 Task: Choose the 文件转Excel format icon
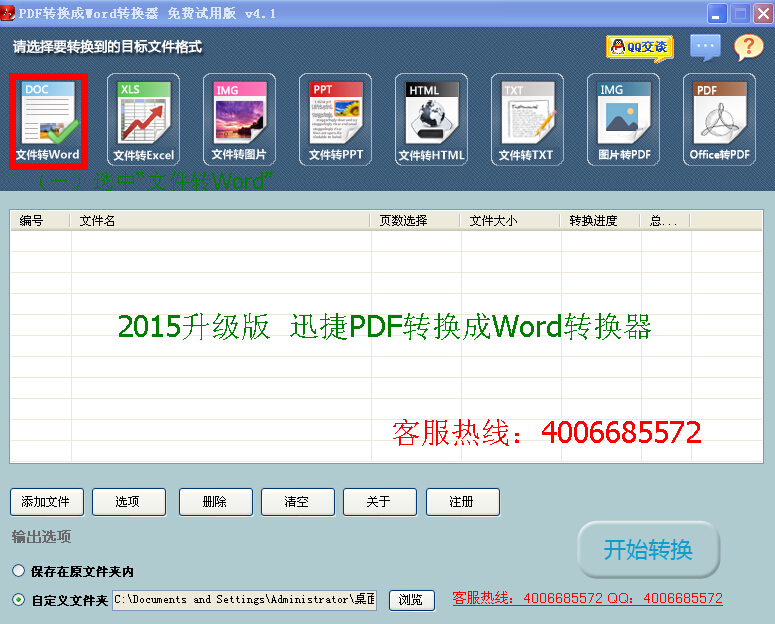click(x=143, y=120)
